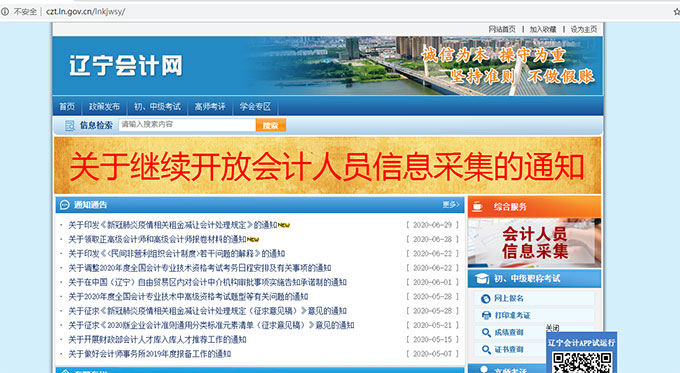Open the 政策发布 navigation tab
The width and height of the screenshot is (680, 373).
point(104,106)
